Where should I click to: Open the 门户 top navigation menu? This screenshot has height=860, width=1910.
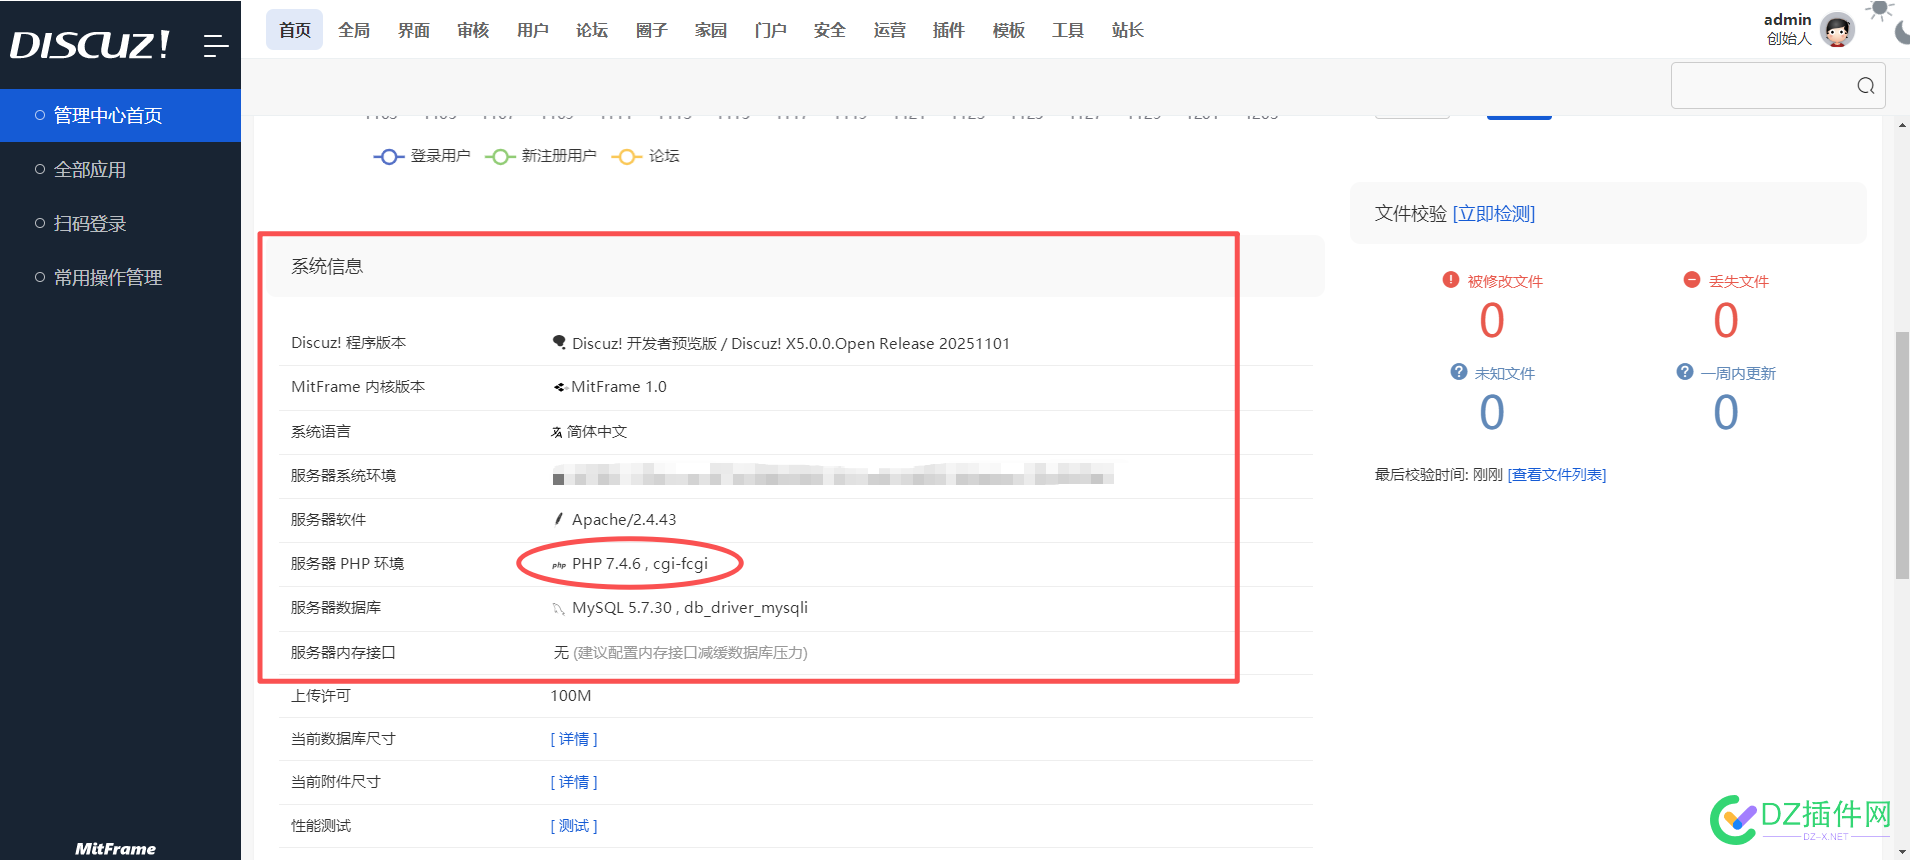771,30
